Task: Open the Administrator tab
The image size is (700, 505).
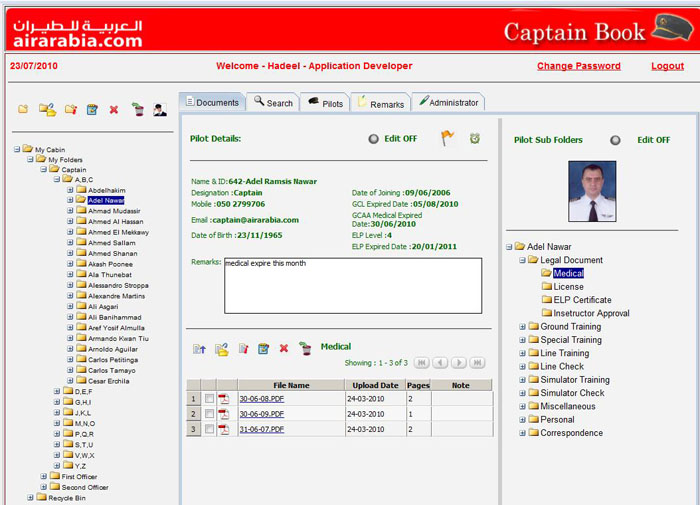Action: (449, 102)
